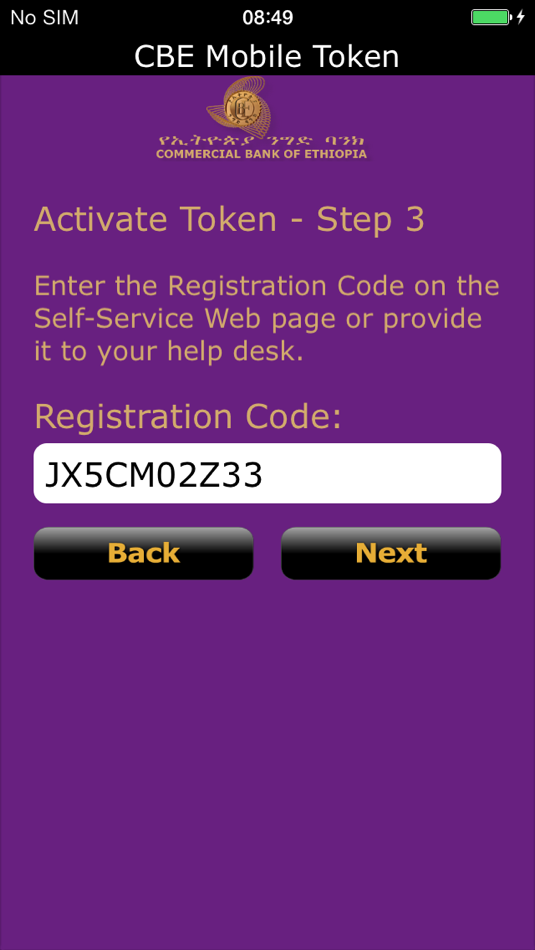Tap the No SIM status indicator
The height and width of the screenshot is (950, 535).
pos(45,18)
